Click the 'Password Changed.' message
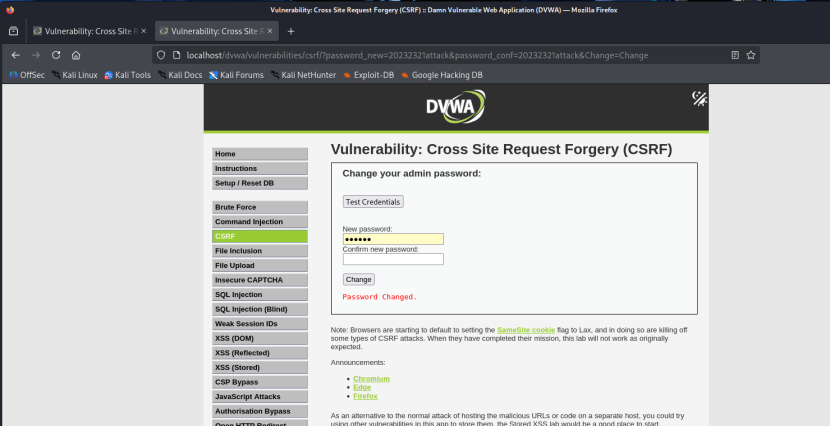 [380, 297]
